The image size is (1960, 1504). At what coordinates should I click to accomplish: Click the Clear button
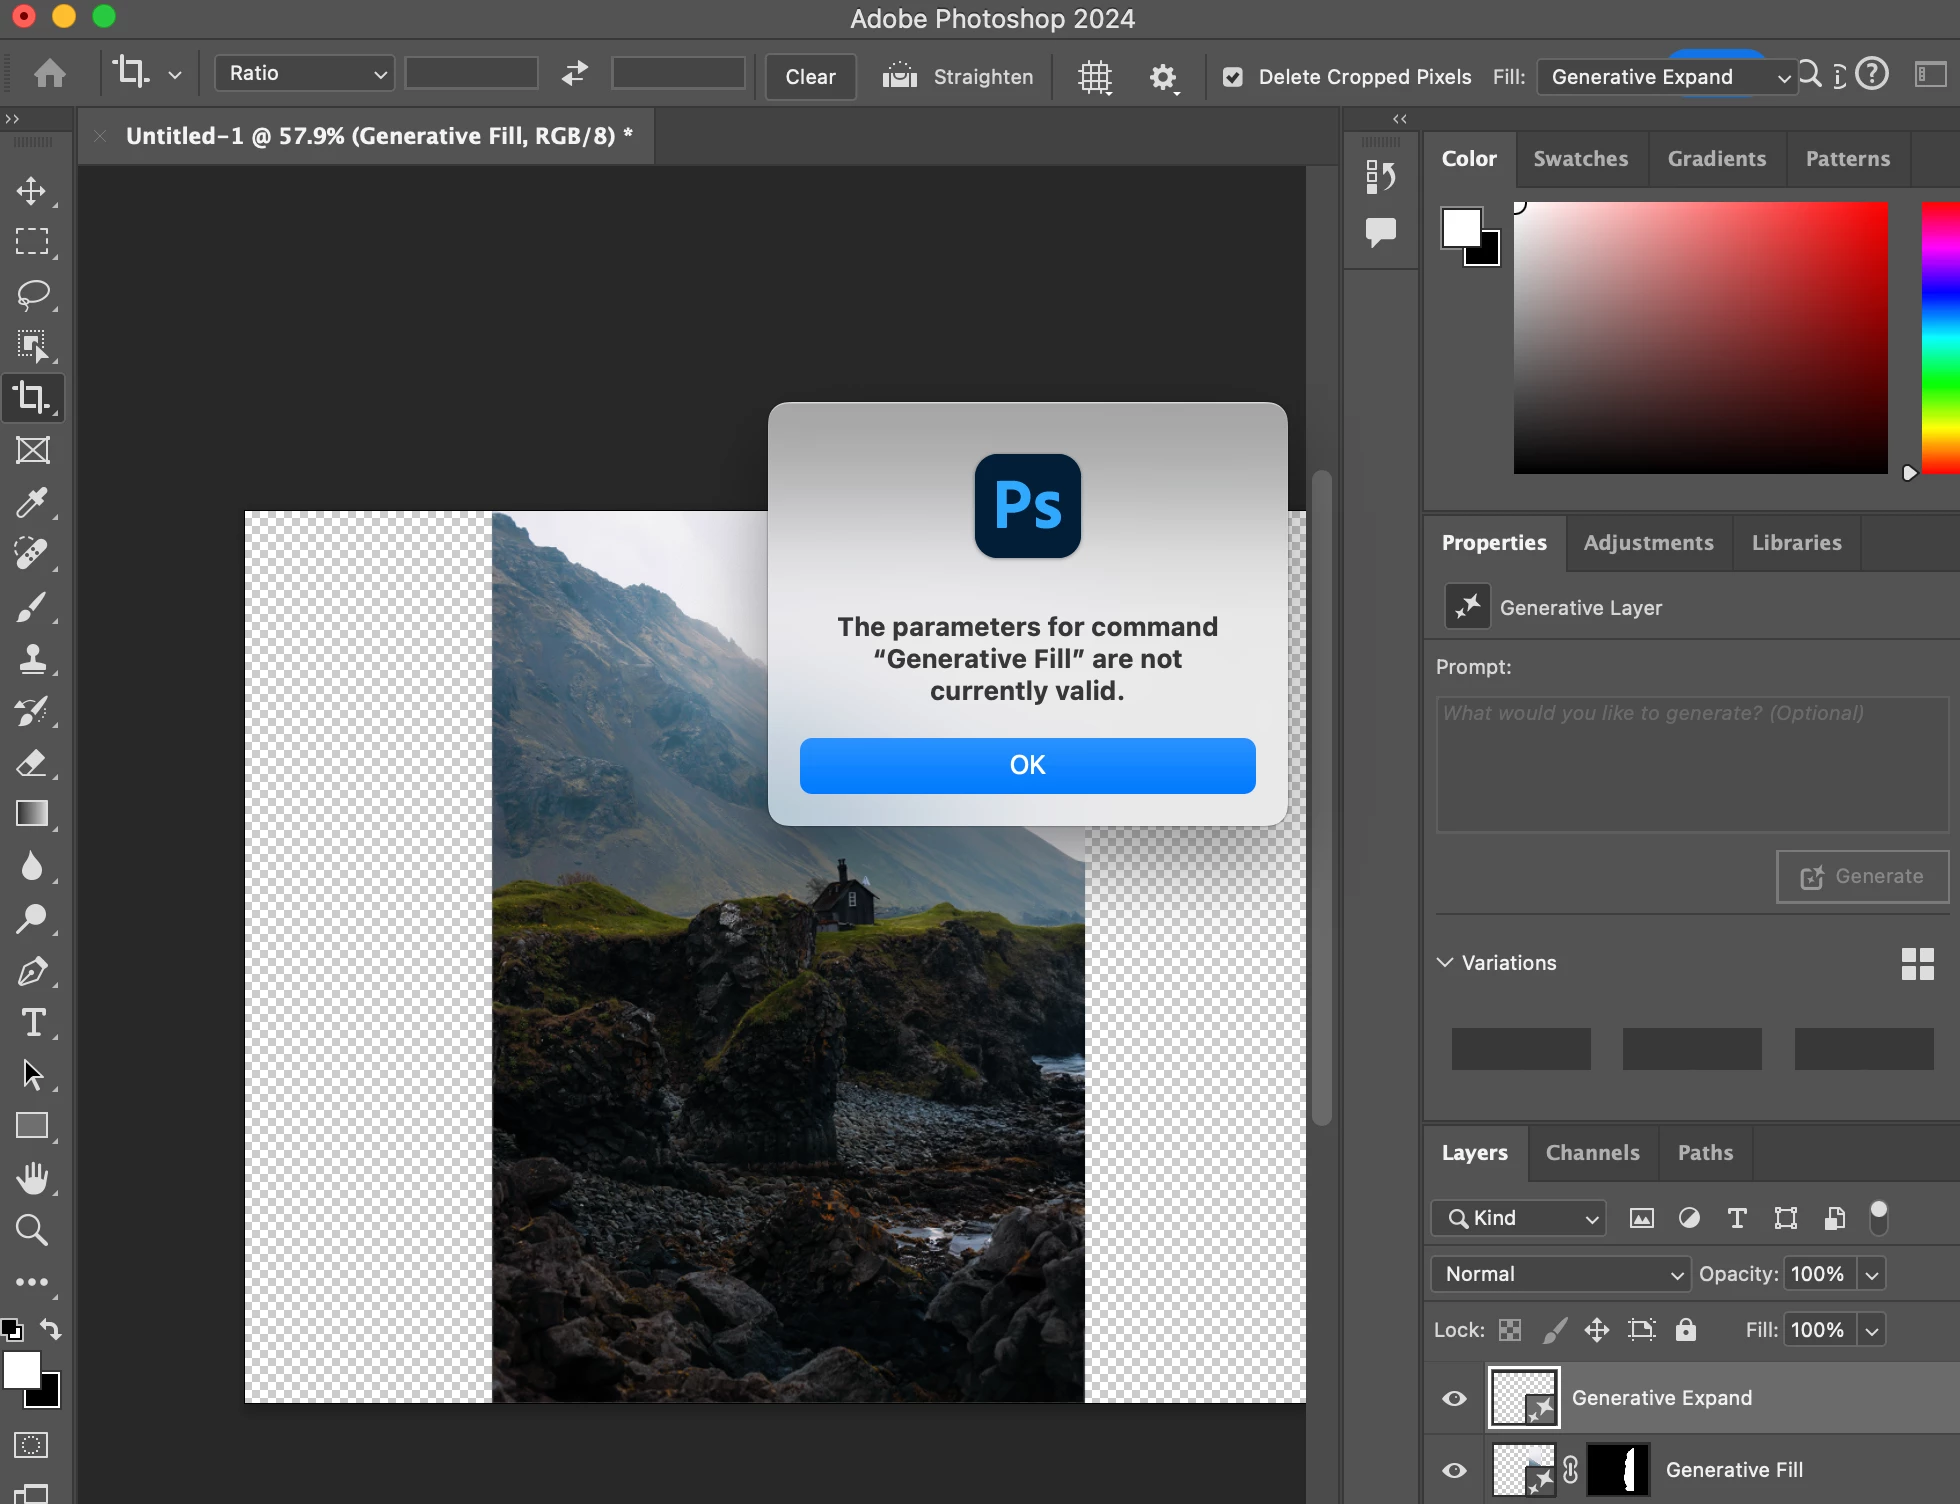[810, 77]
